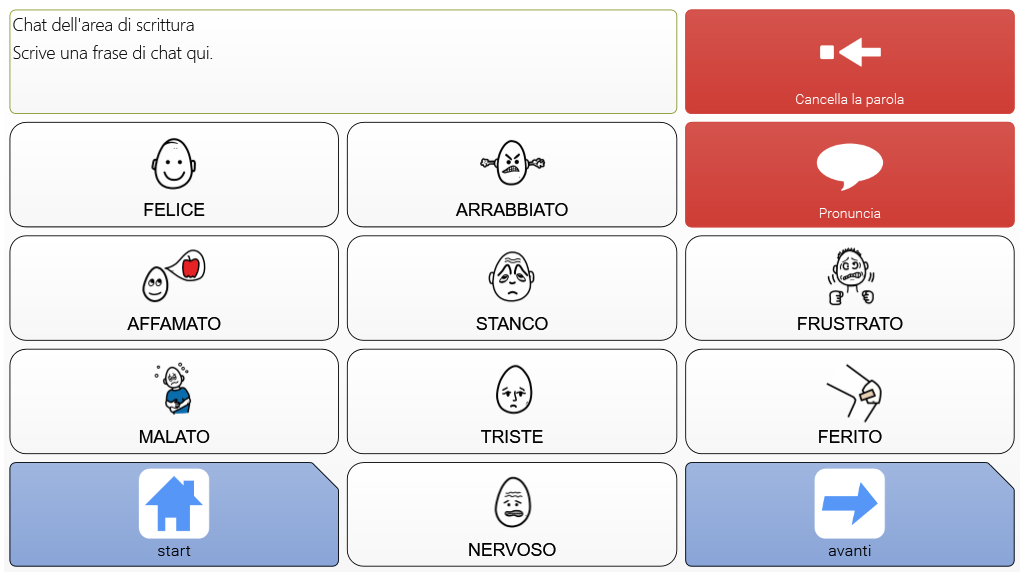1024x576 pixels.
Task: Click inside the chat writing area
Action: (343, 61)
